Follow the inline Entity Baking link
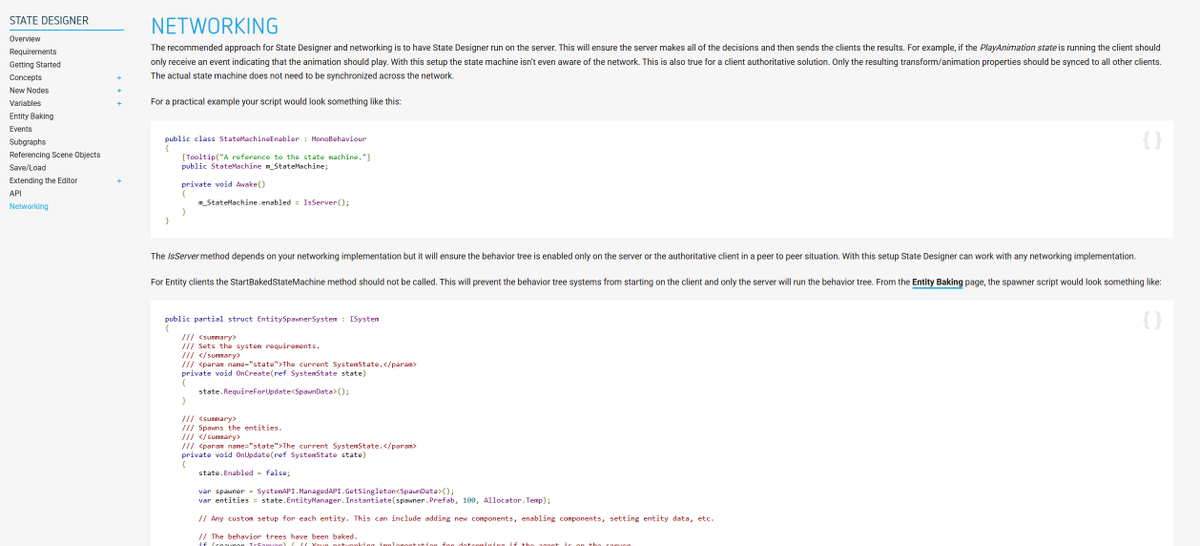Image resolution: width=1200 pixels, height=546 pixels. 937,282
